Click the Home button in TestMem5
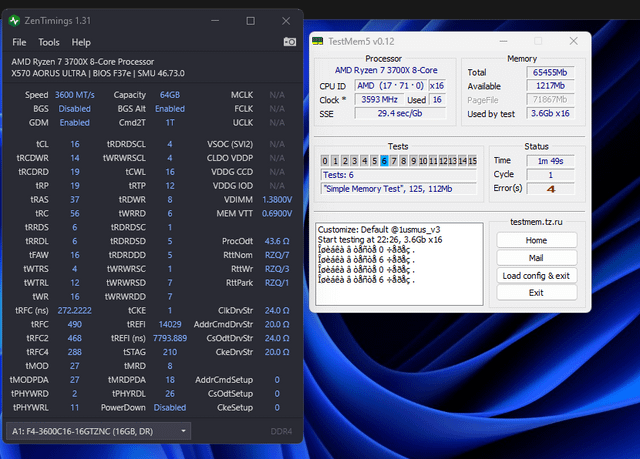640x459 pixels. (536, 240)
